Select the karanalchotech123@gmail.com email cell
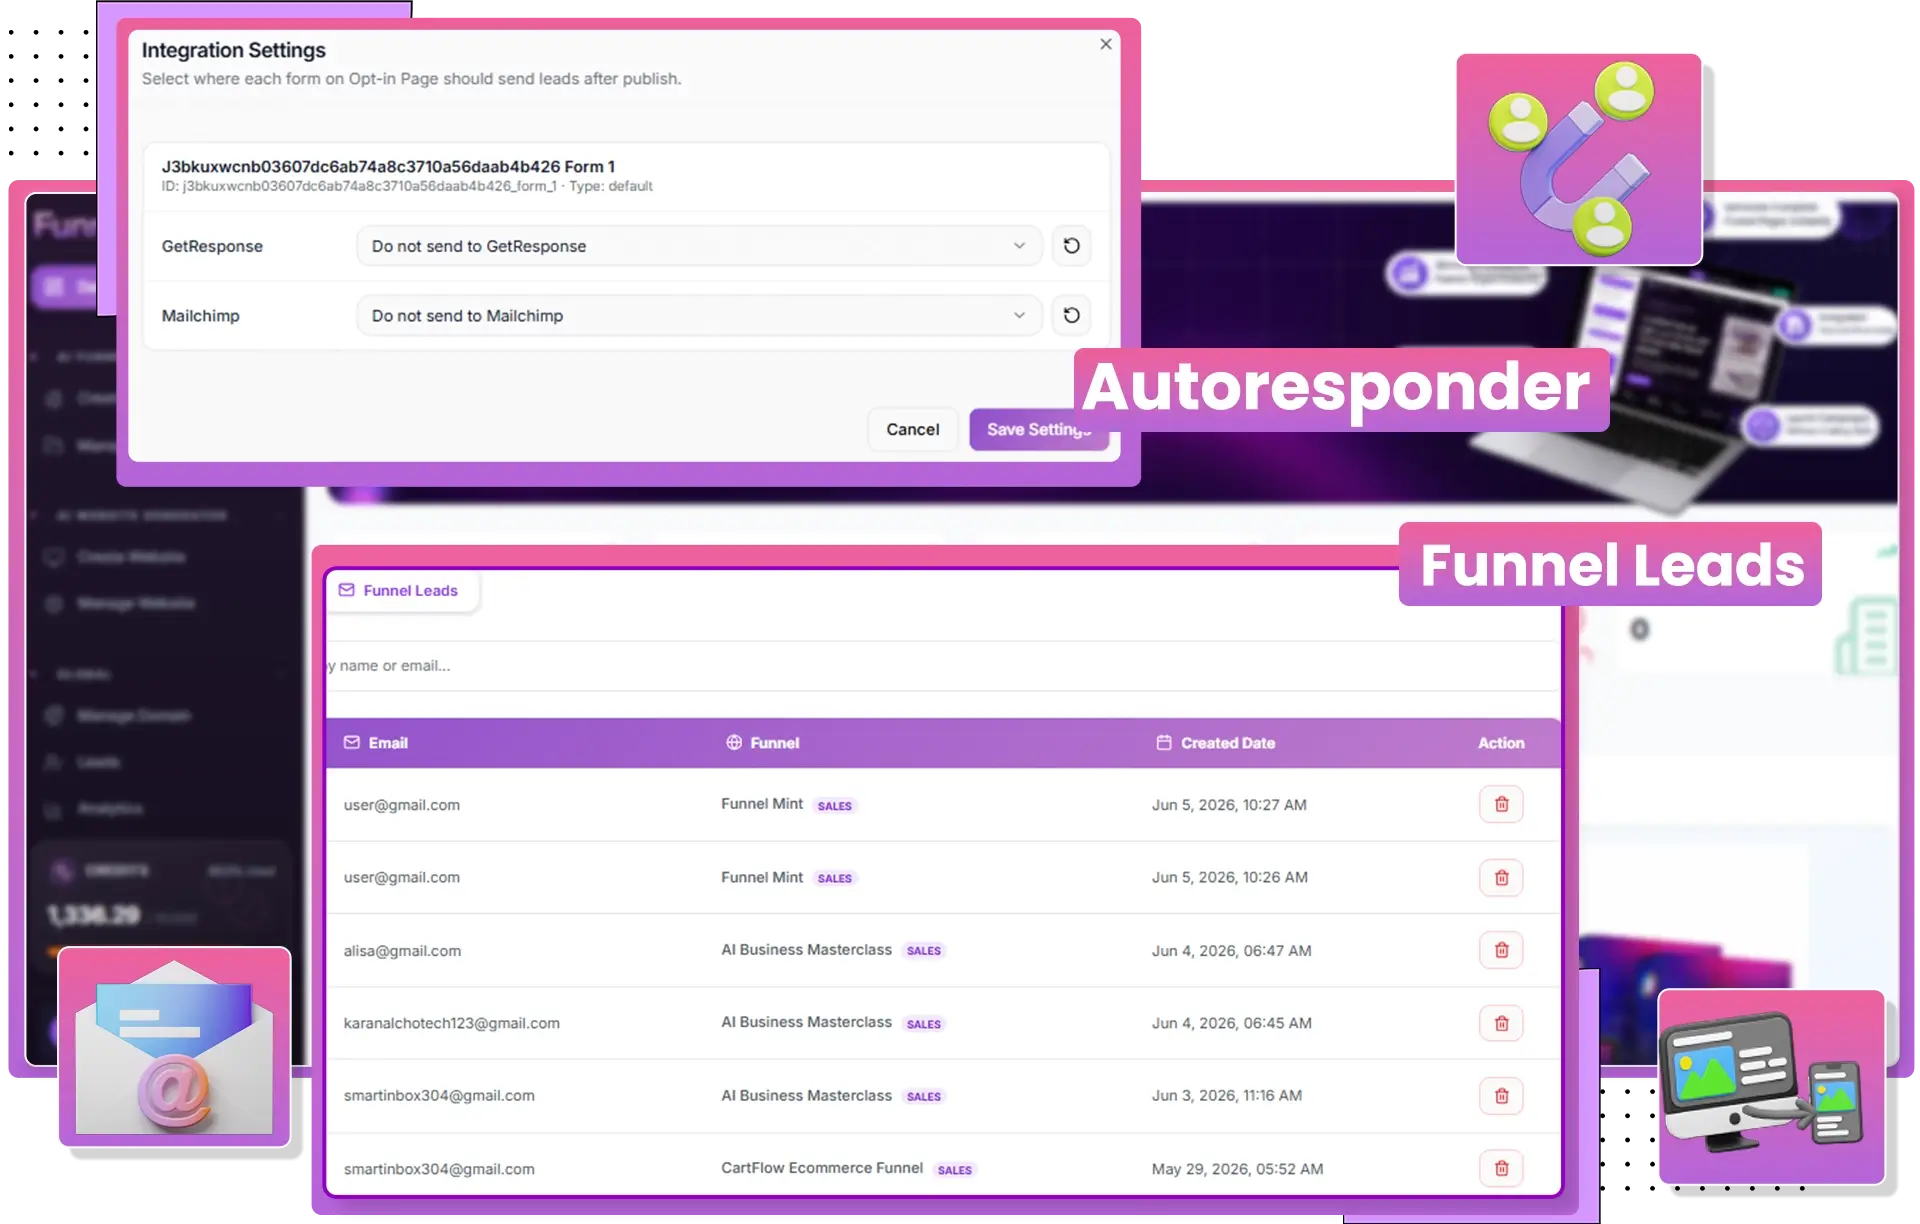 (451, 1024)
